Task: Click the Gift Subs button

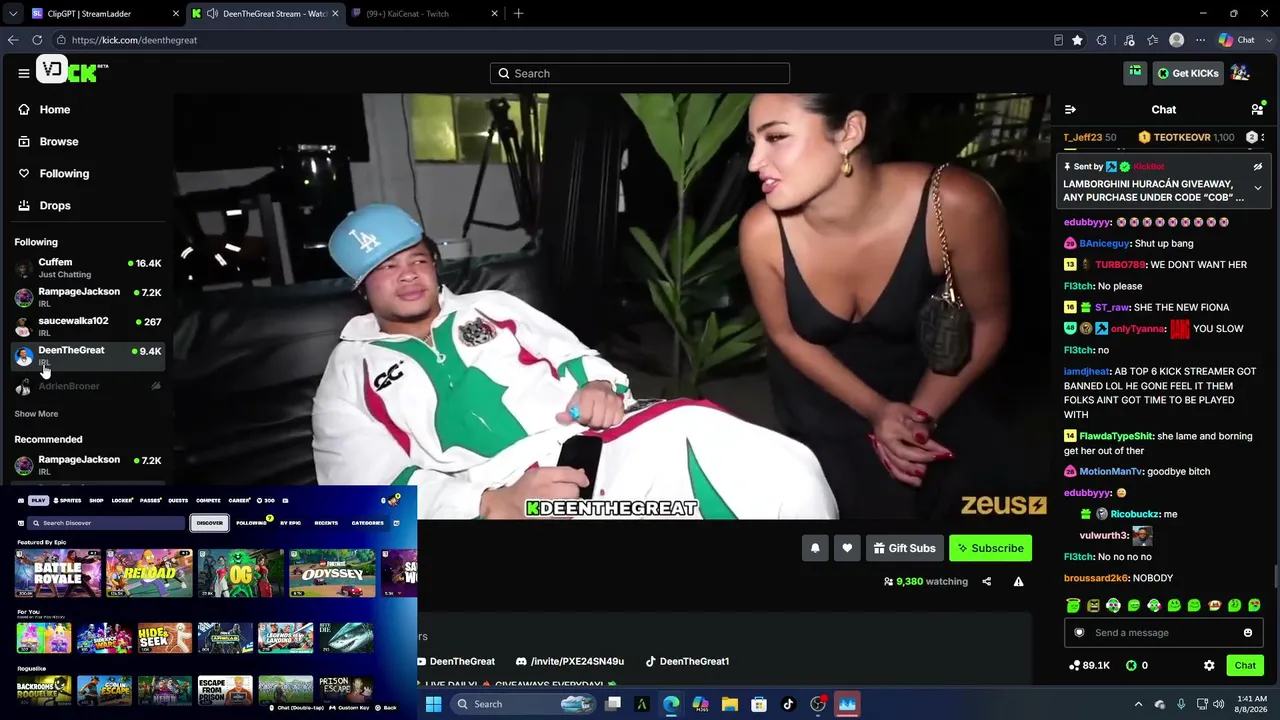Action: click(904, 548)
